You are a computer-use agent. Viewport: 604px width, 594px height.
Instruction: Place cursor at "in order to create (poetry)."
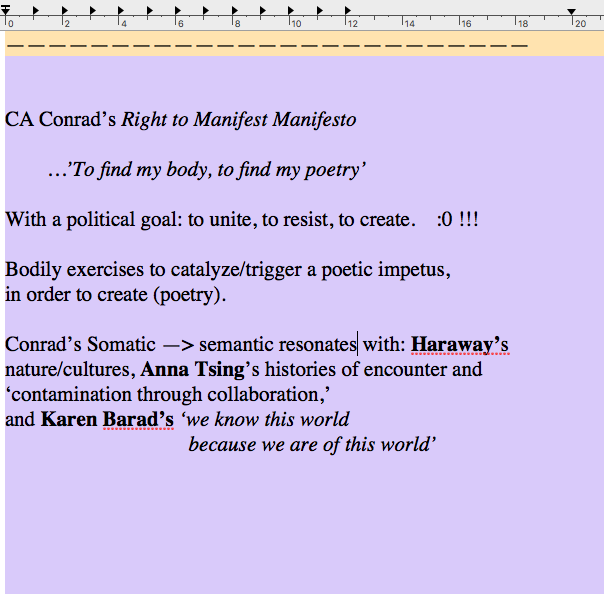click(116, 295)
